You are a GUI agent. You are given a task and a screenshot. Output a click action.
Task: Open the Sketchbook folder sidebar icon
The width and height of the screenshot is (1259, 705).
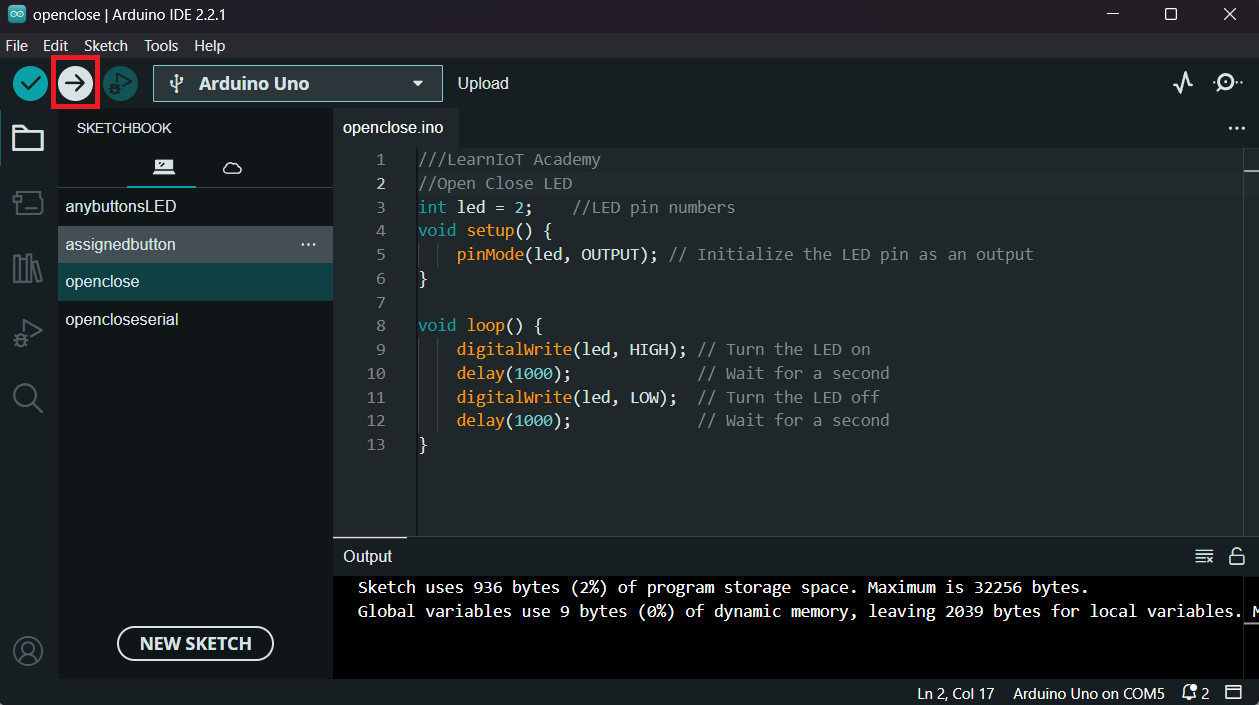point(28,138)
